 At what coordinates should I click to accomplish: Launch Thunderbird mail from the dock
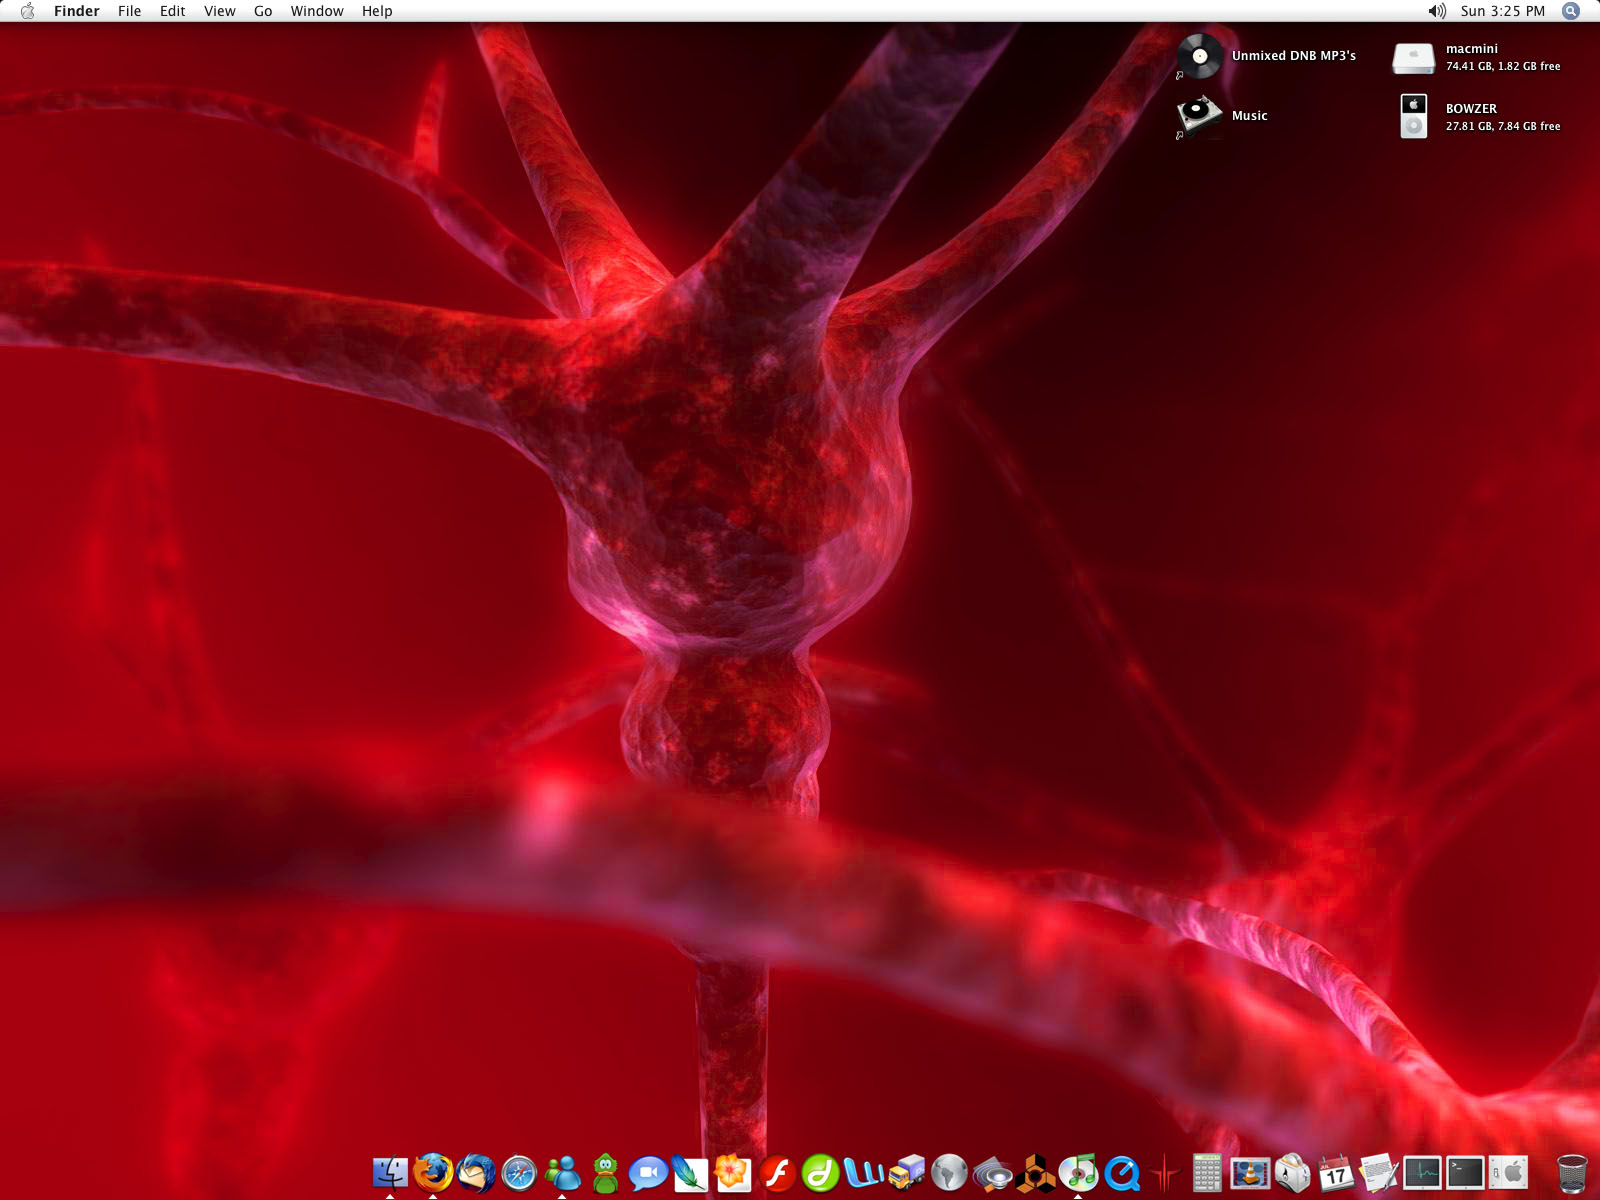pos(476,1172)
